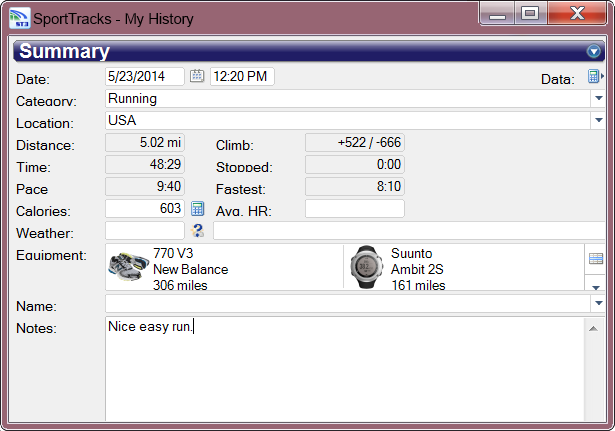Click the Location field showing USA
This screenshot has width=615, height=431.
tap(348, 120)
